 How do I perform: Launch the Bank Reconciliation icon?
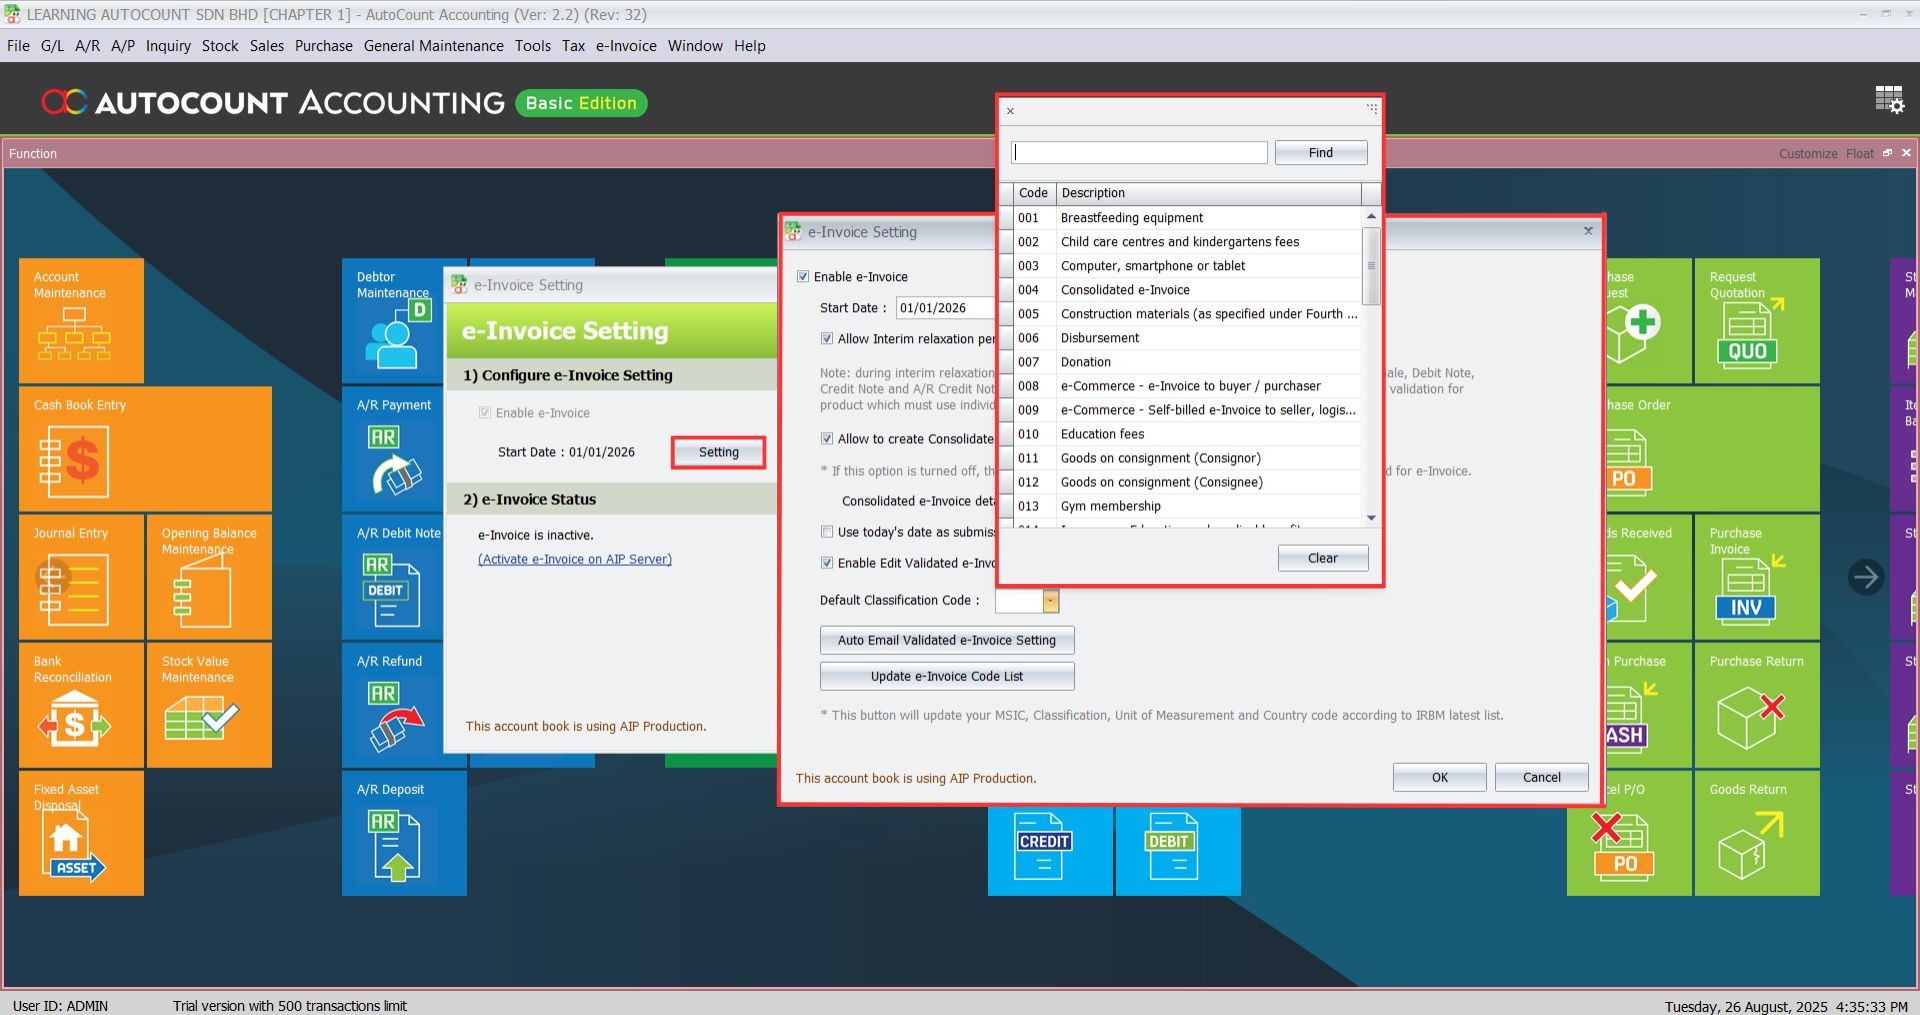point(74,718)
